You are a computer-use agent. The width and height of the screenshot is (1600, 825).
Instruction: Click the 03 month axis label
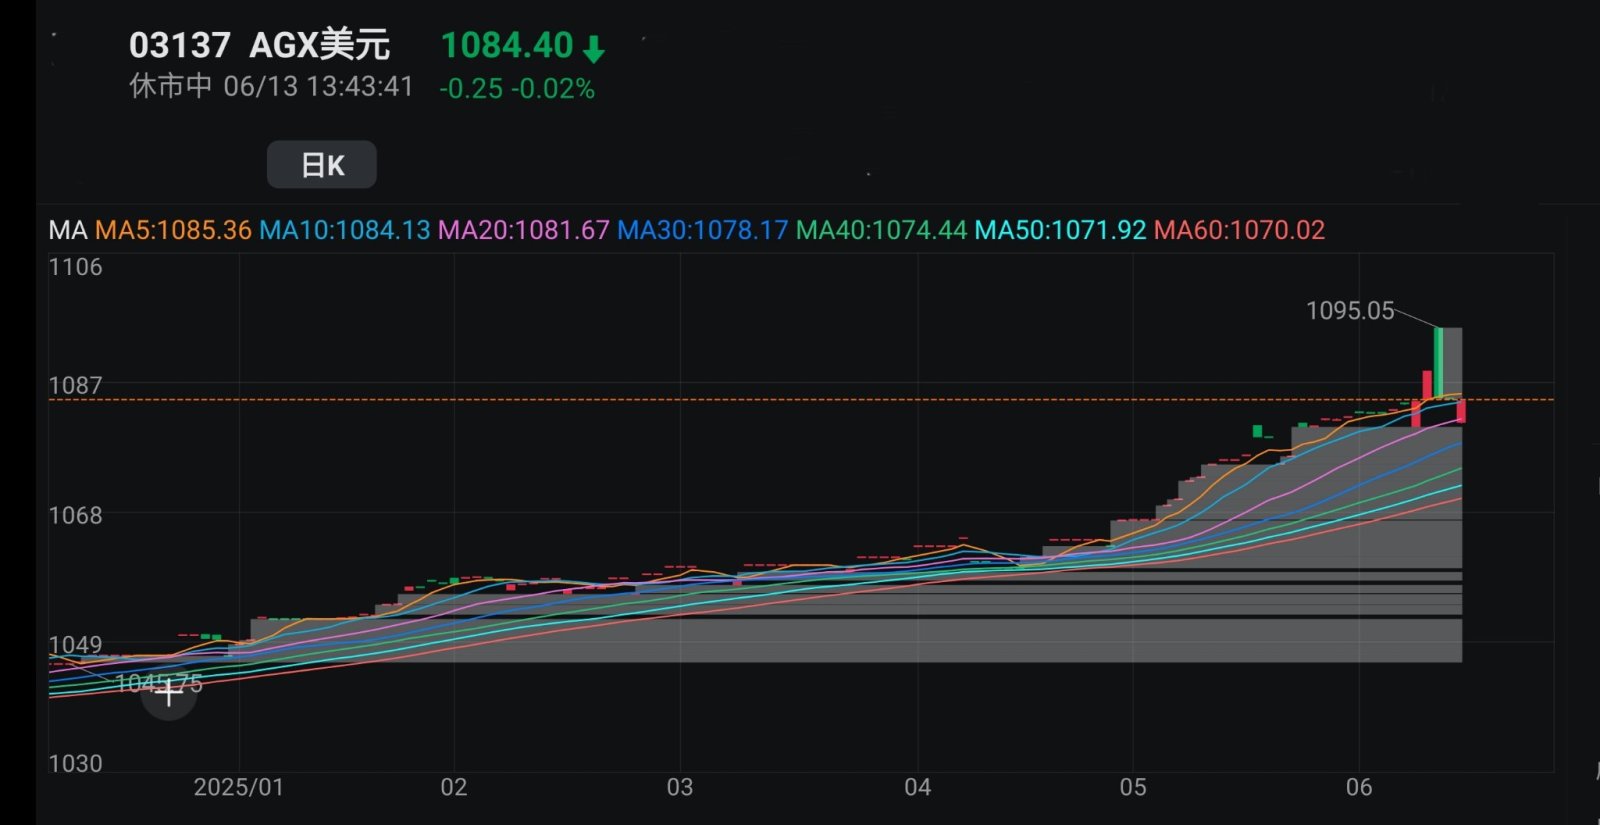(680, 787)
